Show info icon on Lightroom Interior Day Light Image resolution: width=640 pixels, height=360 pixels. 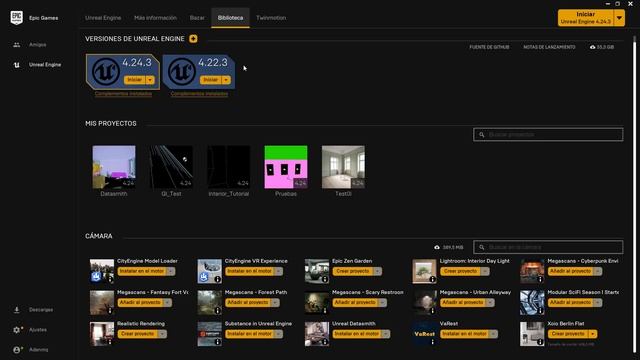point(433,280)
